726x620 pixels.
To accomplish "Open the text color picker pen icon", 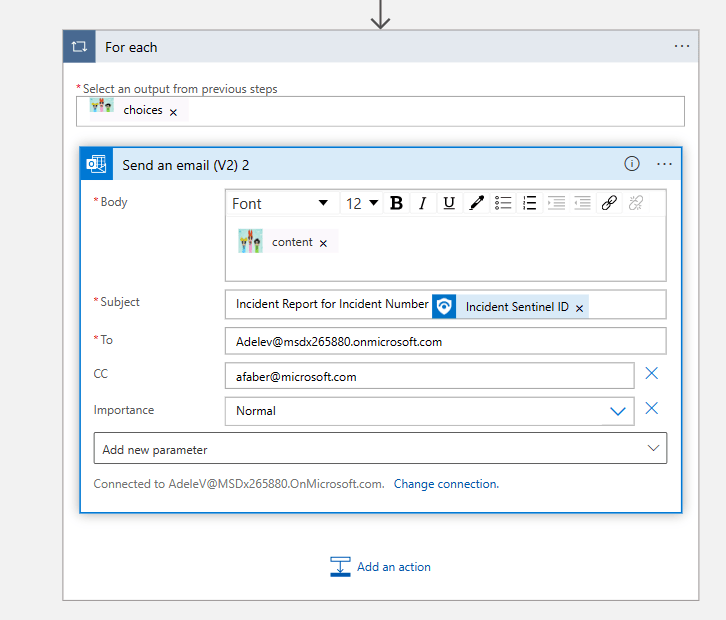I will point(476,203).
